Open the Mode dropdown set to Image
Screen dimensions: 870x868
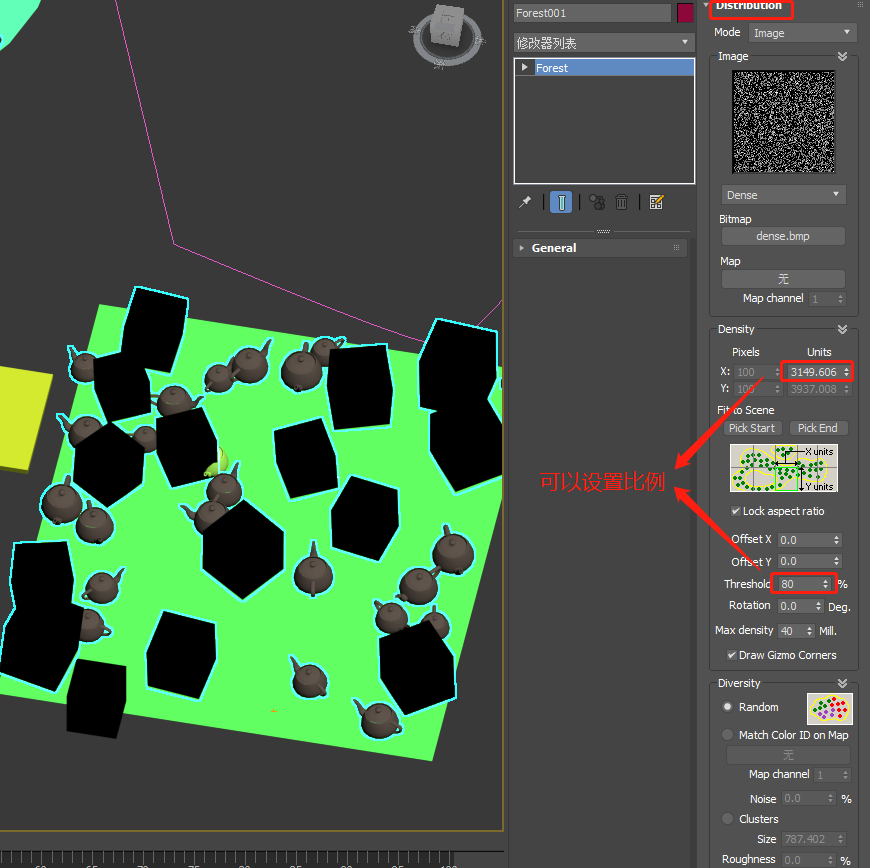[x=803, y=32]
